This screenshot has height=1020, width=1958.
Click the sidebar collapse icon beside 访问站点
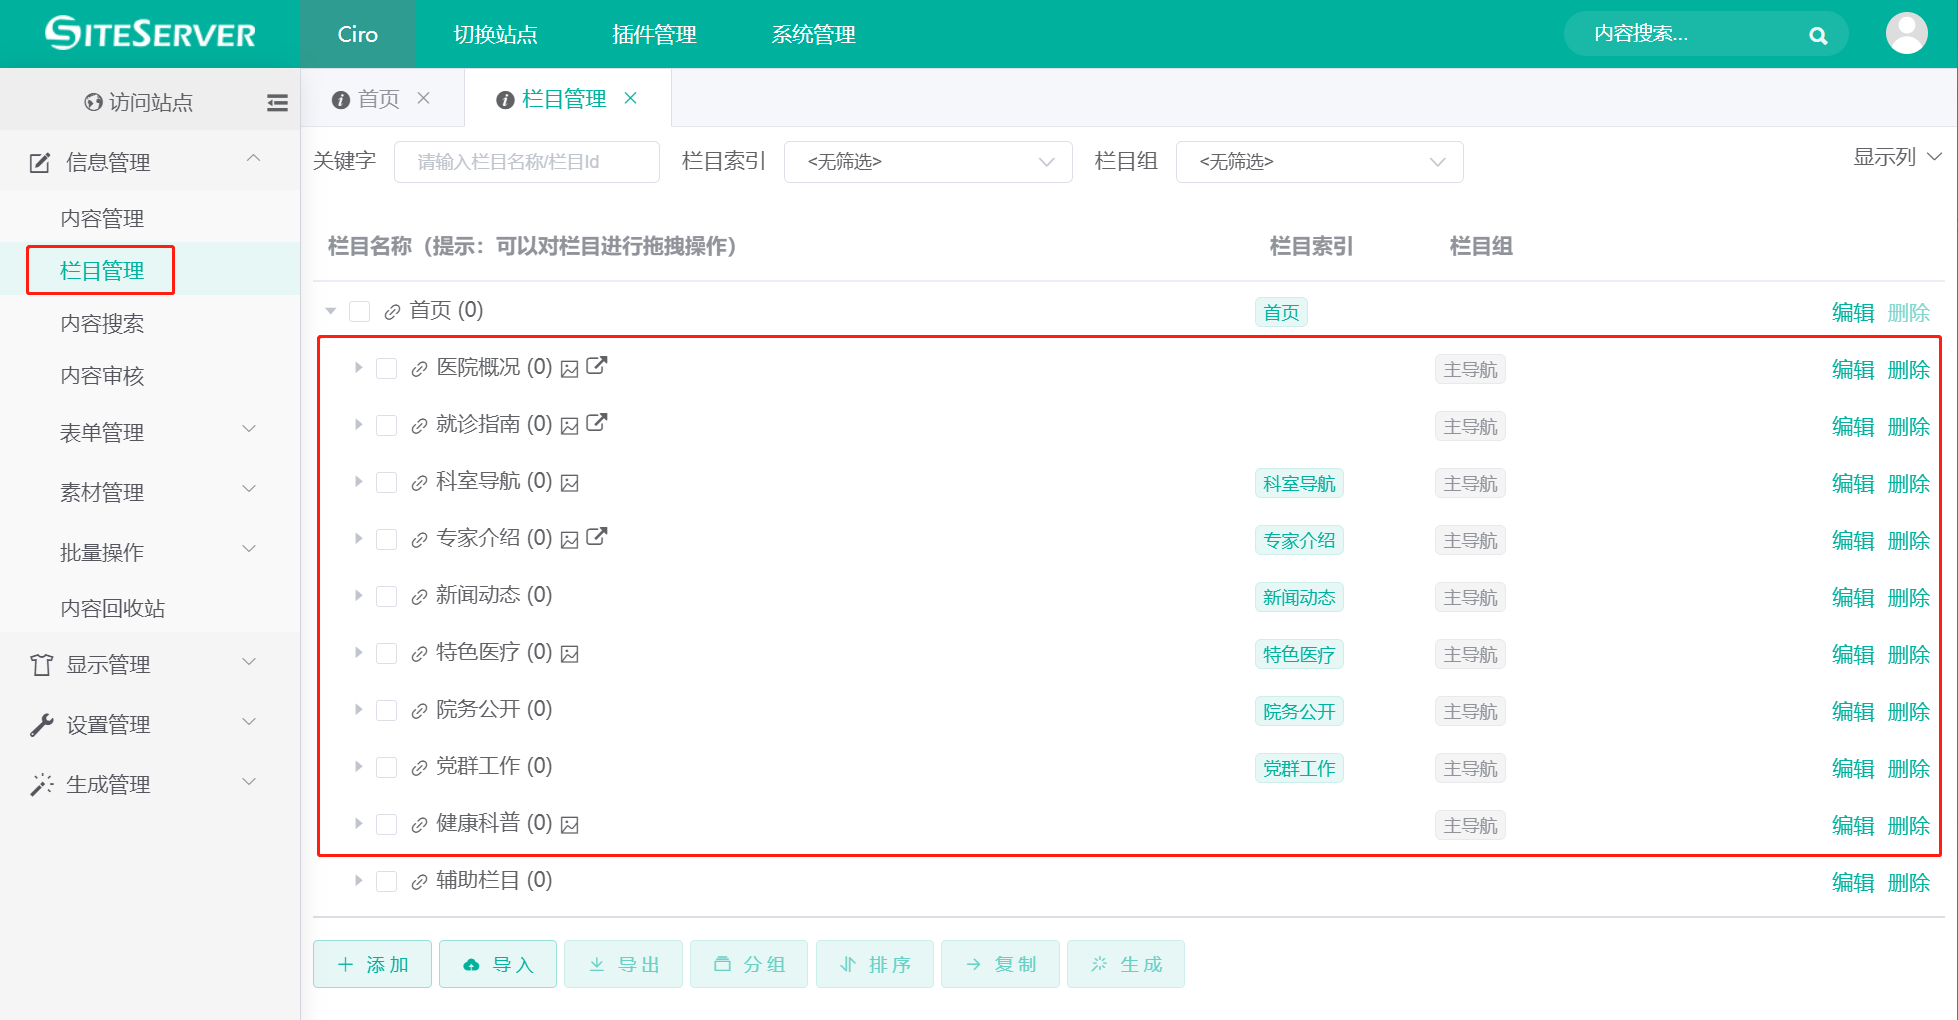pyautogui.click(x=277, y=102)
